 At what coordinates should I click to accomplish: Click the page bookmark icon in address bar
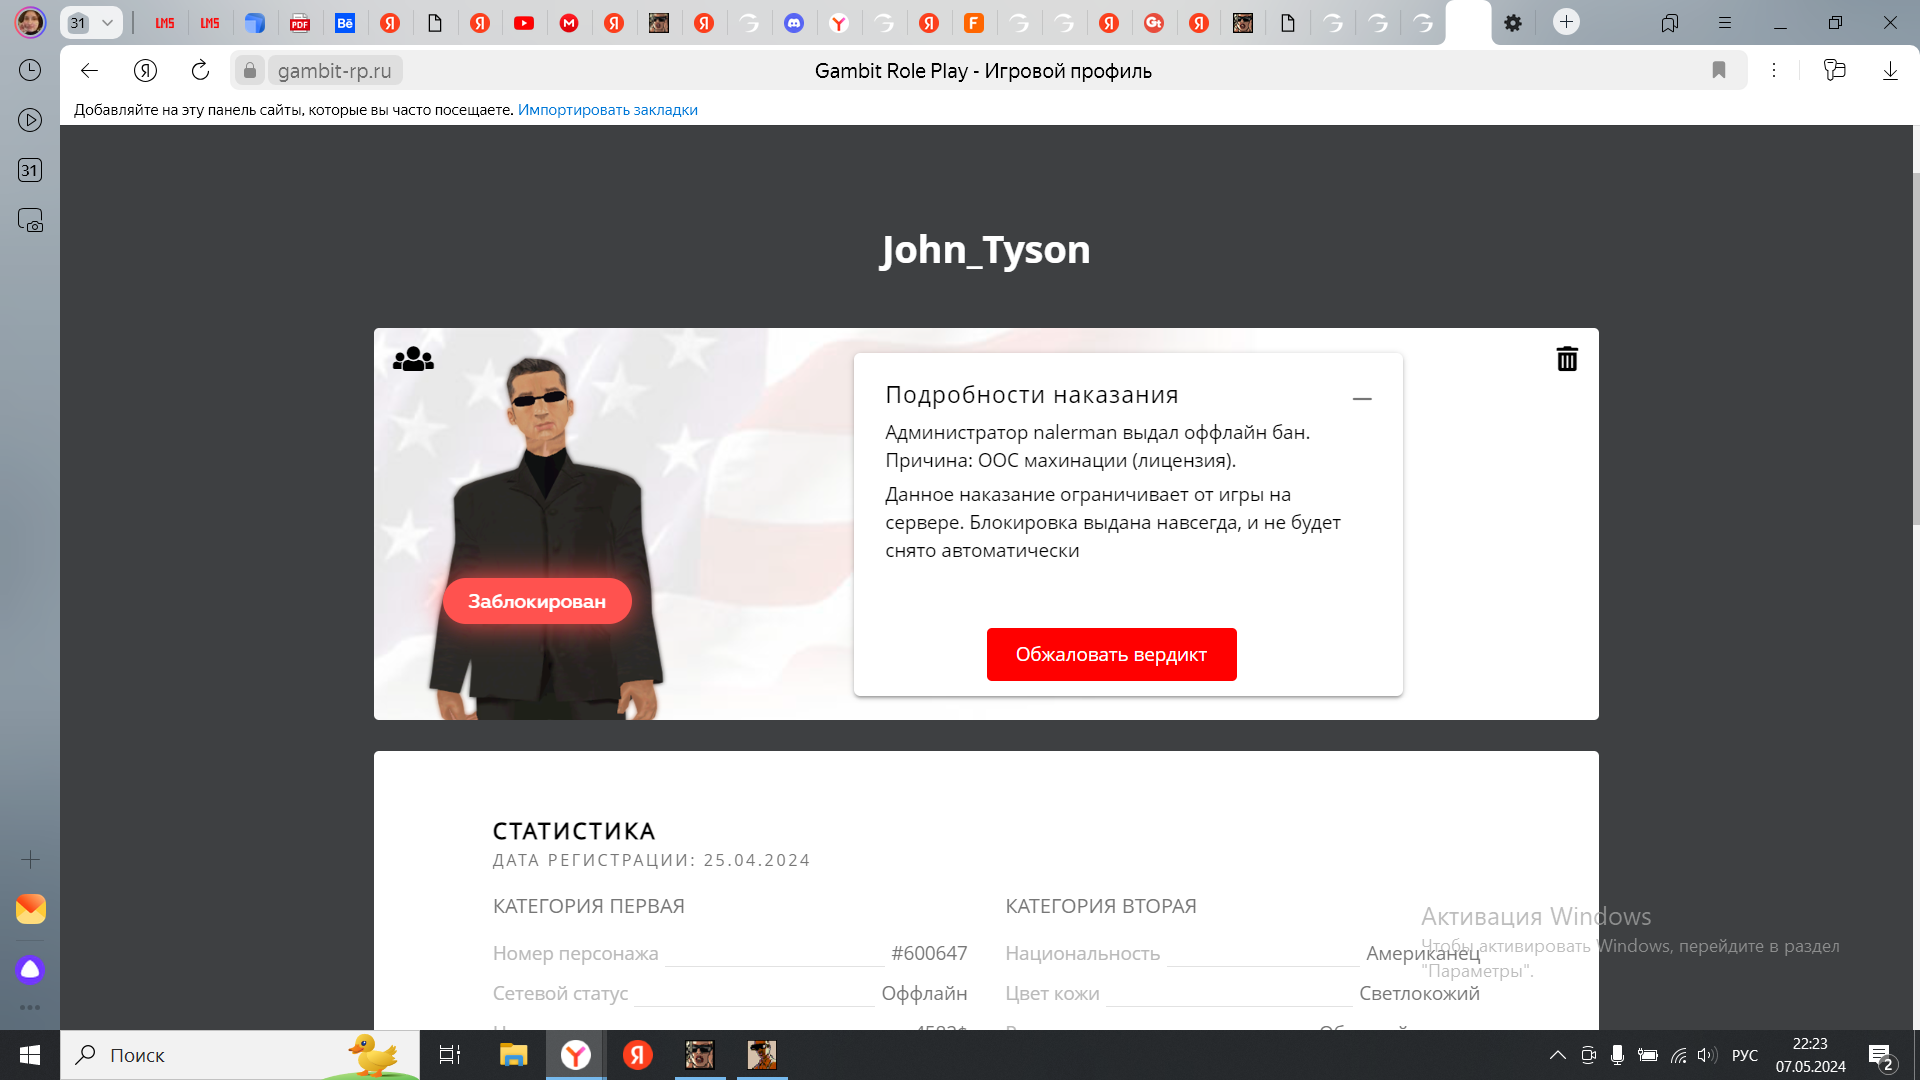coord(1719,70)
